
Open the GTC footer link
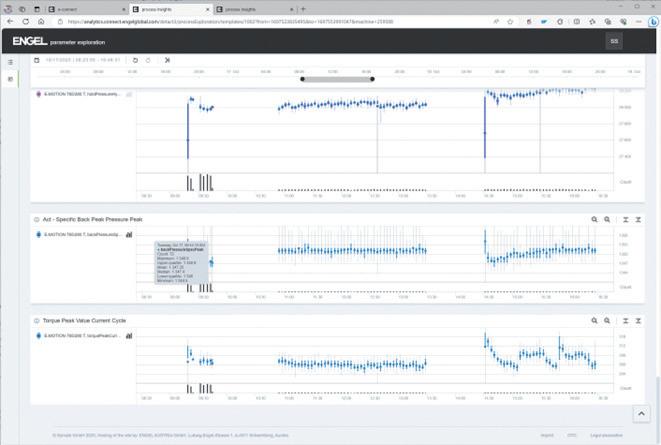tap(572, 435)
